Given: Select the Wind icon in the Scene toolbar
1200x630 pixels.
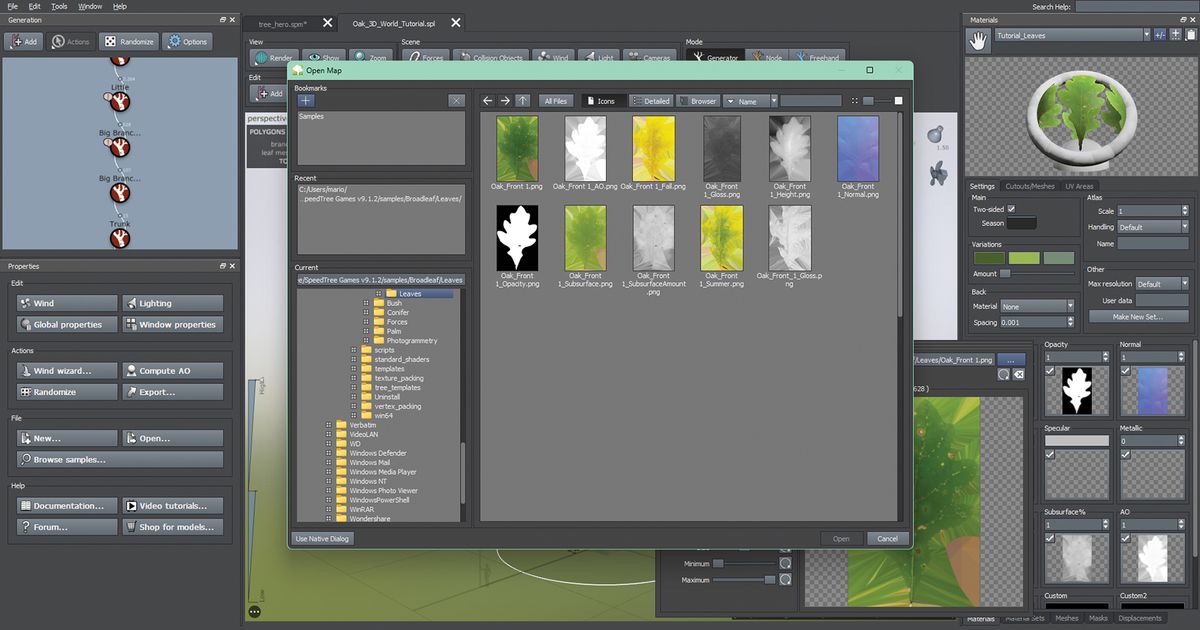Looking at the screenshot, I should click(x=551, y=57).
